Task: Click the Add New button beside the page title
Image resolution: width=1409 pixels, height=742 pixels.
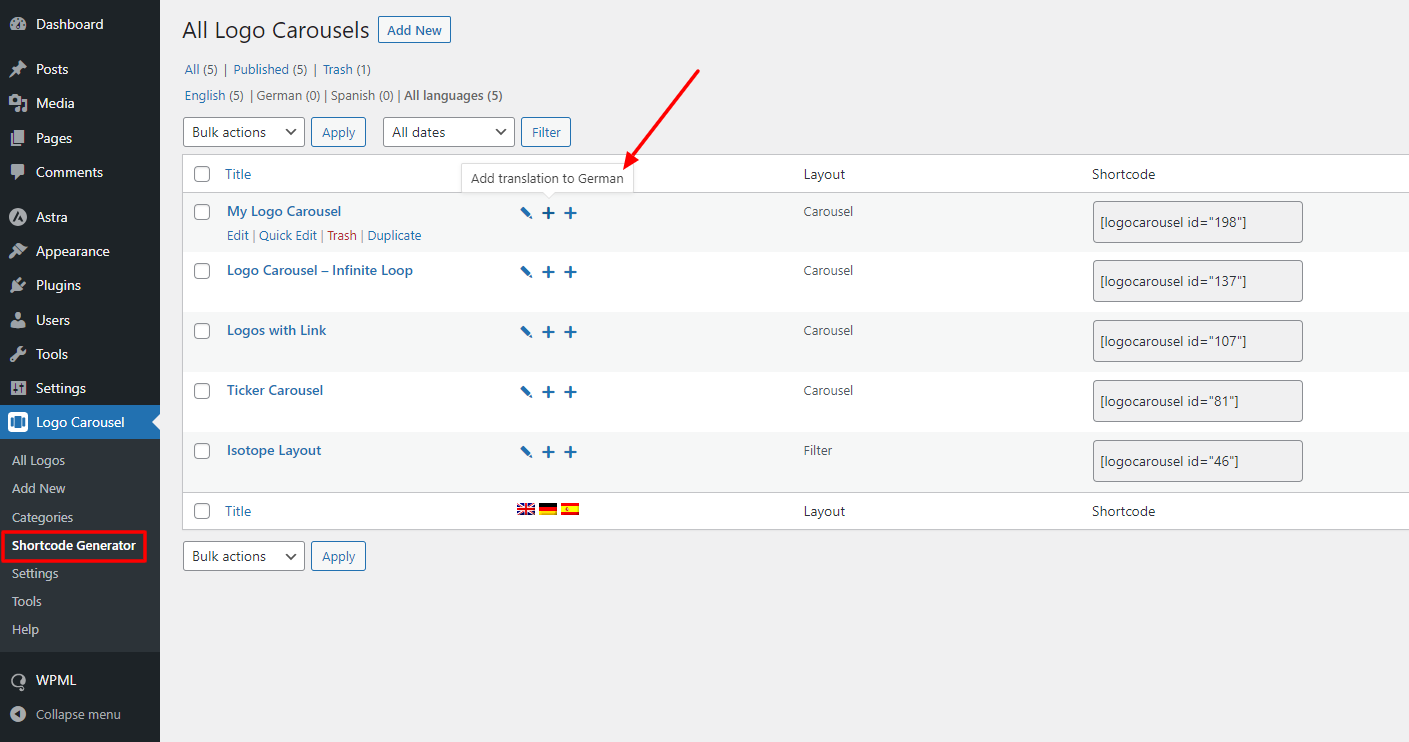Action: 414,30
